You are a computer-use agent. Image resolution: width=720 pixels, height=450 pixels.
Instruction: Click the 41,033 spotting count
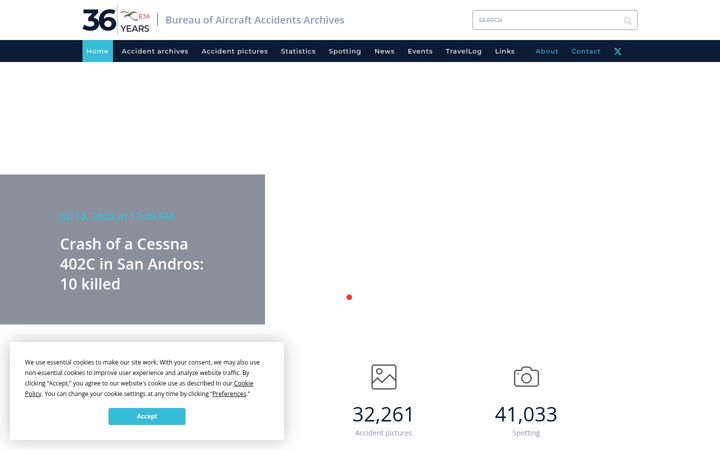coord(526,414)
